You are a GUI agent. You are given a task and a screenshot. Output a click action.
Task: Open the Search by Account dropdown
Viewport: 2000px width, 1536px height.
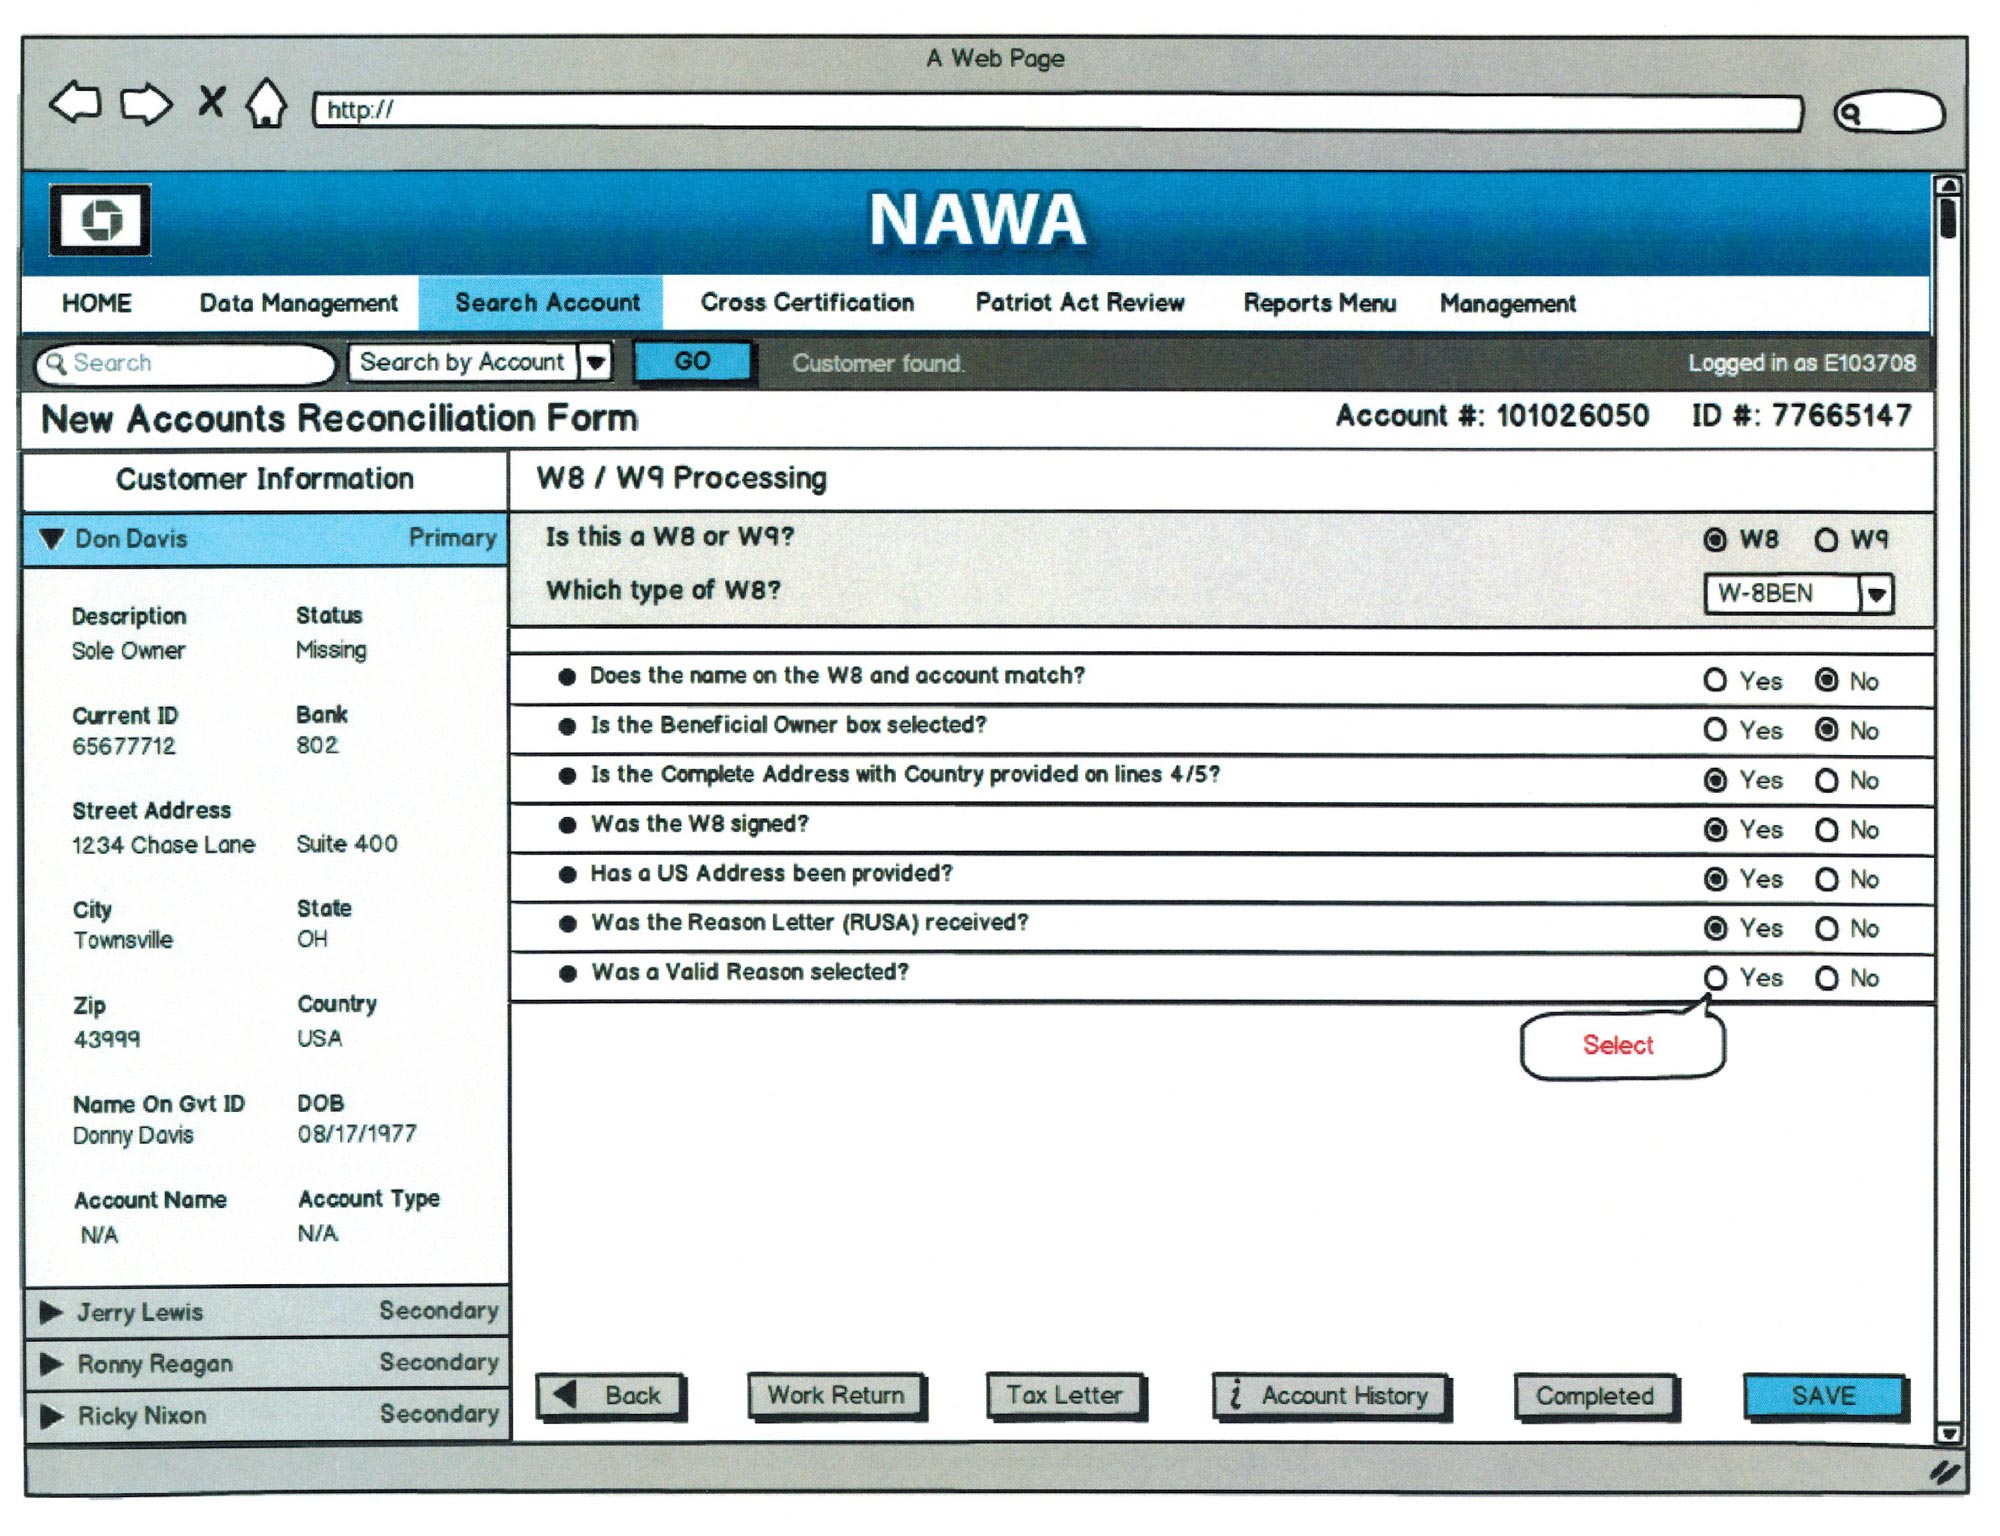click(595, 362)
